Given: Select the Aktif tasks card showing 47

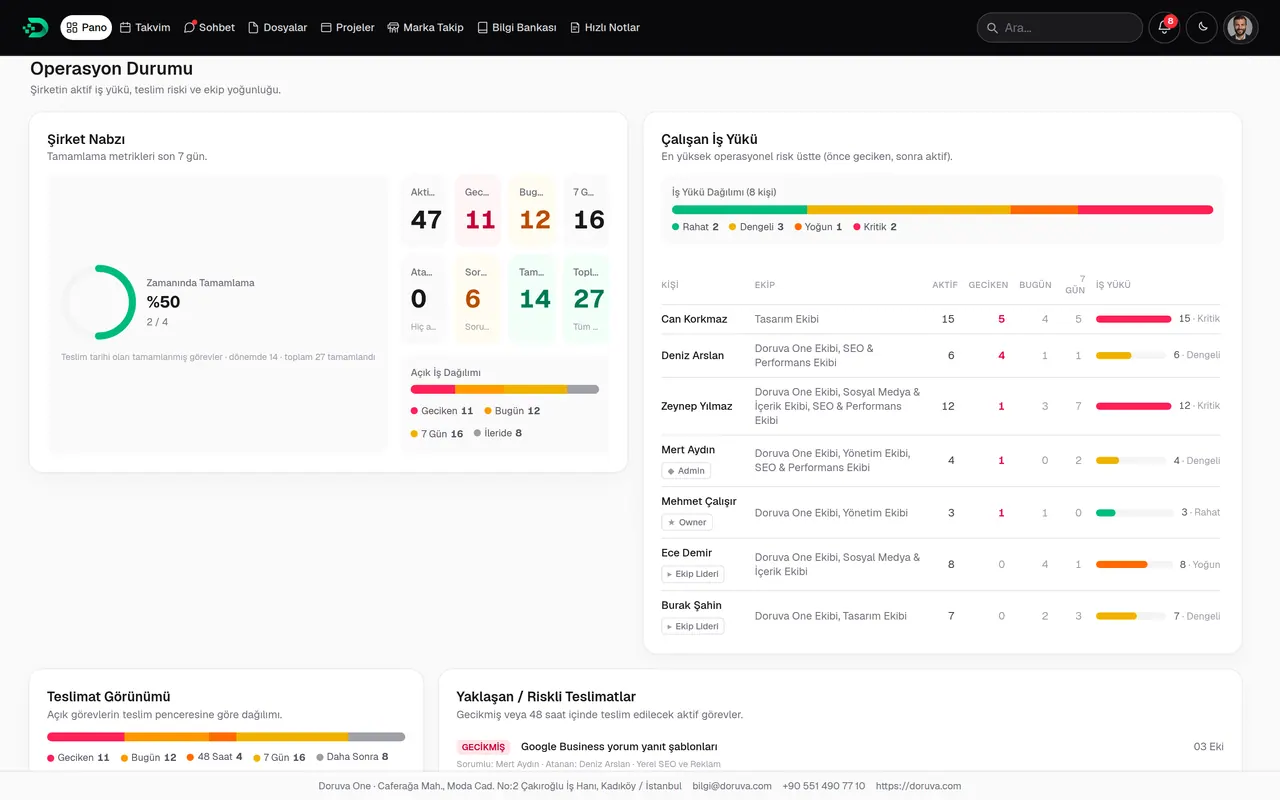Looking at the screenshot, I should coord(426,211).
